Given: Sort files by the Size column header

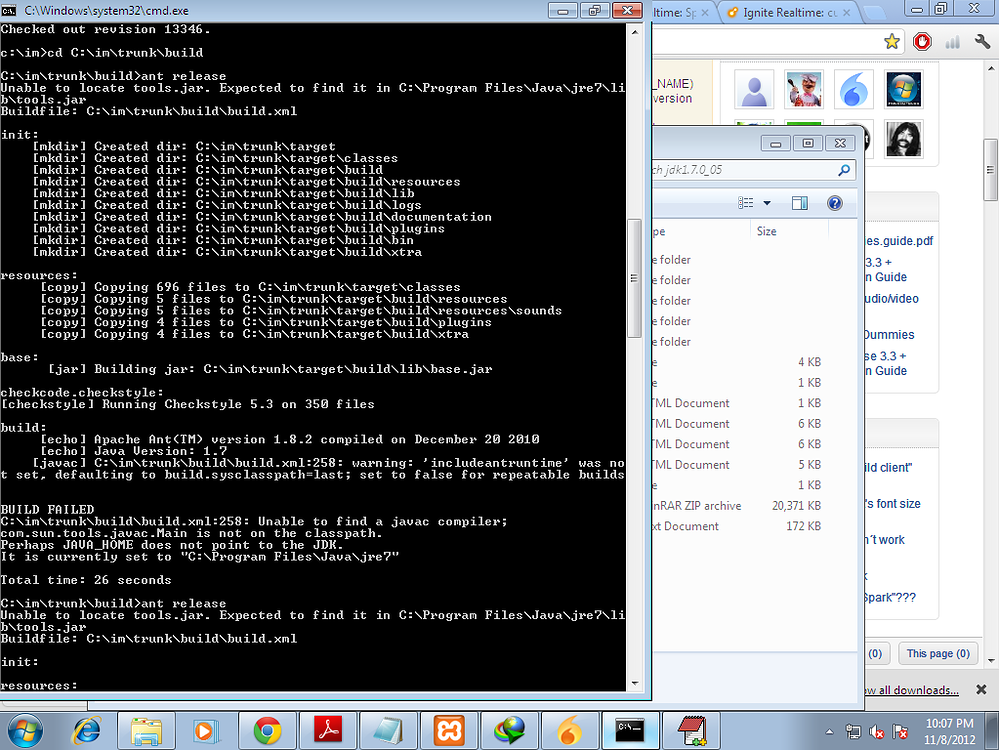Looking at the screenshot, I should pos(767,231).
